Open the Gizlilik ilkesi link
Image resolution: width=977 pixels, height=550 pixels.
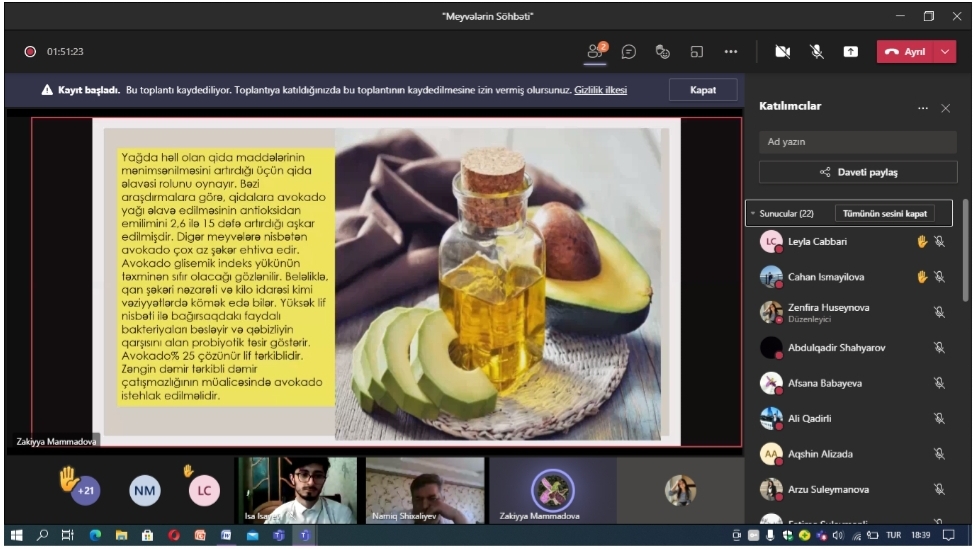coord(600,90)
